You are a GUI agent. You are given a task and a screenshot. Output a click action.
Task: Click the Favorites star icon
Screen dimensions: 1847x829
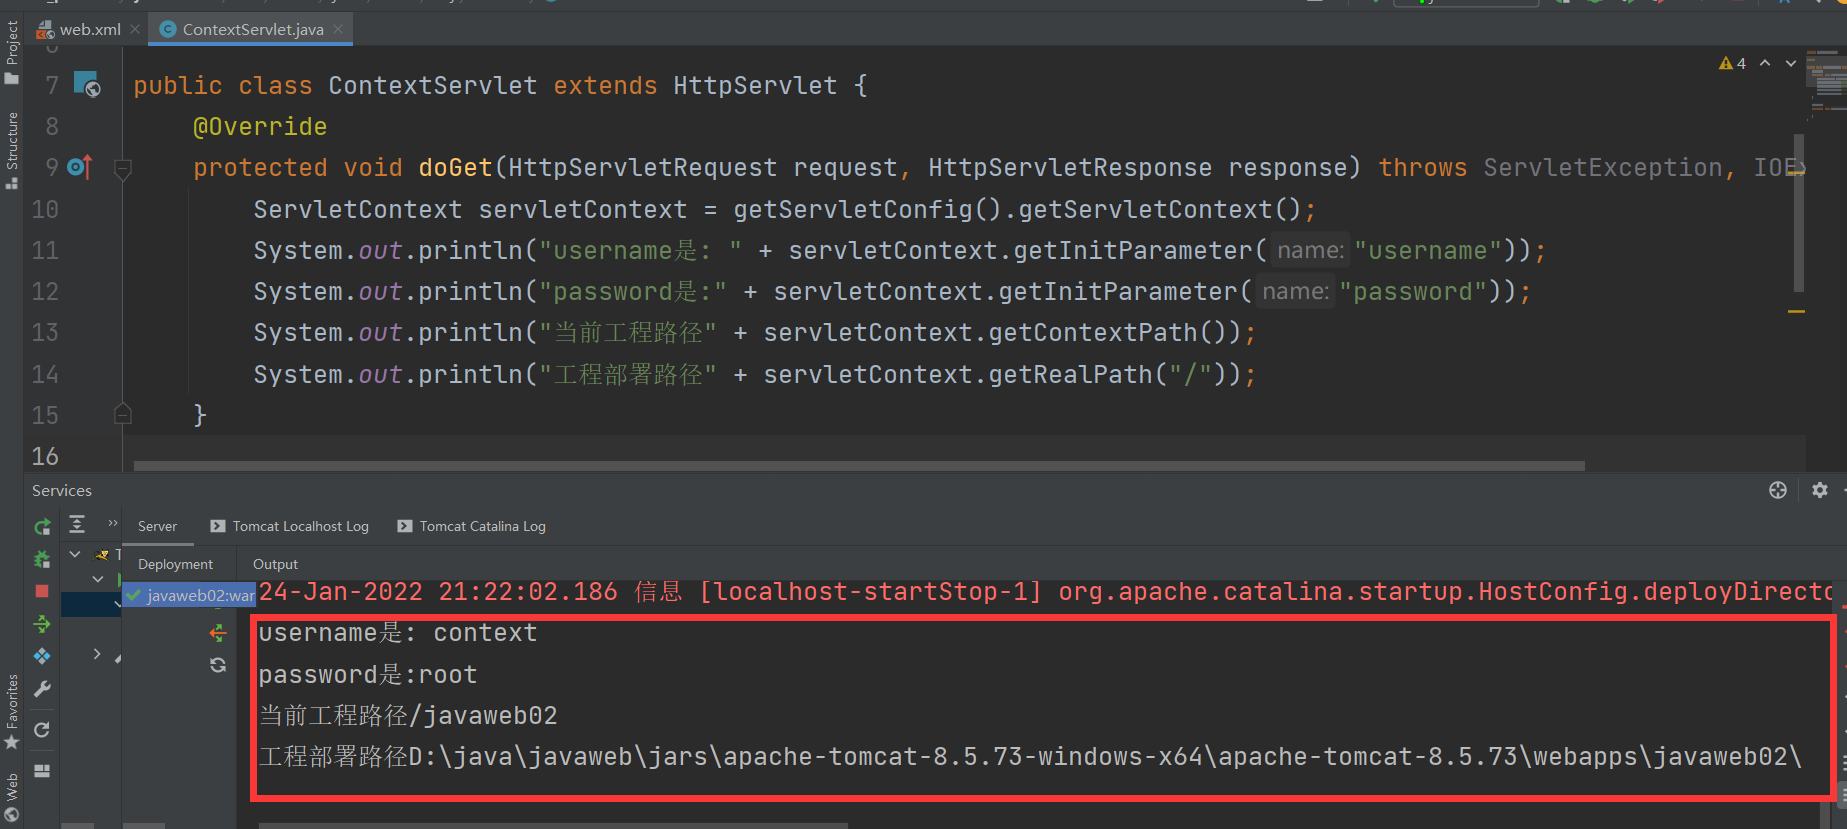tap(12, 742)
